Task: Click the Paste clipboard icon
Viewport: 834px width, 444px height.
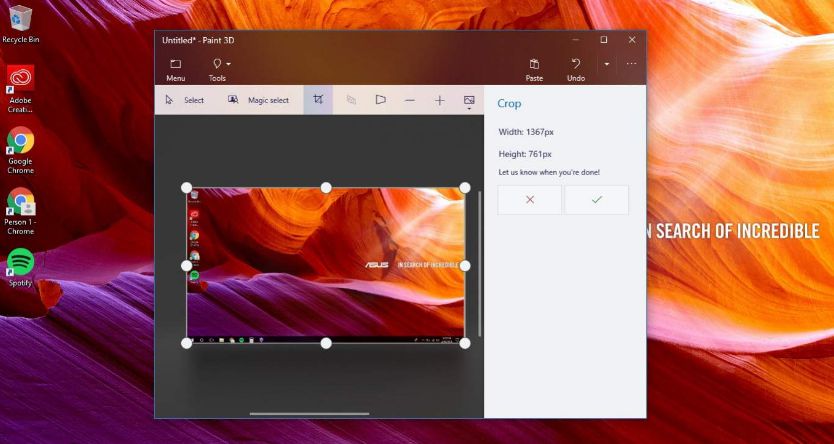Action: tap(534, 64)
